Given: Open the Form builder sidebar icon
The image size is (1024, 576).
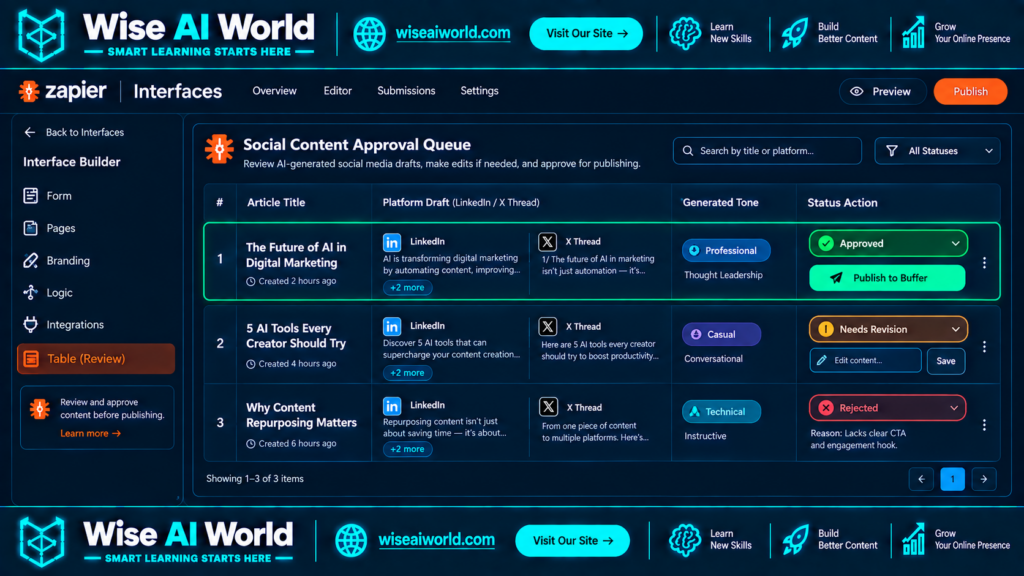Looking at the screenshot, I should tap(31, 195).
